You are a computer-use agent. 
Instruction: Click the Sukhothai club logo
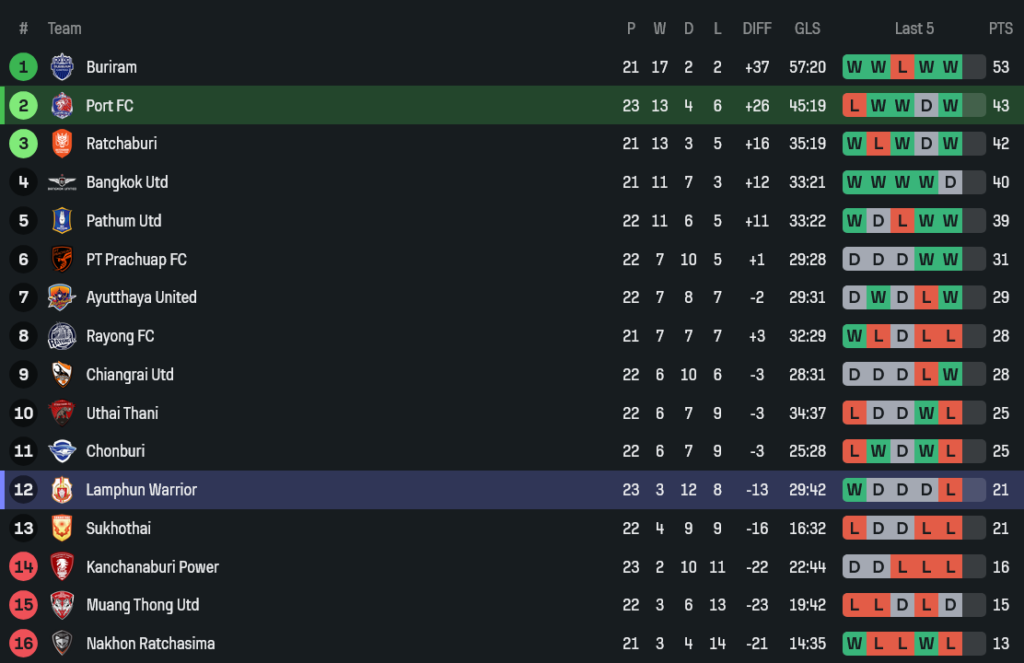tap(62, 528)
